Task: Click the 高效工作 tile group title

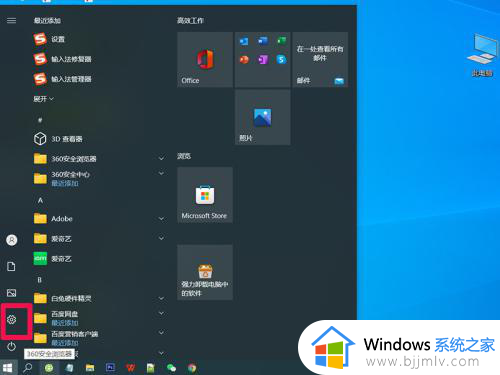Action: [x=190, y=21]
